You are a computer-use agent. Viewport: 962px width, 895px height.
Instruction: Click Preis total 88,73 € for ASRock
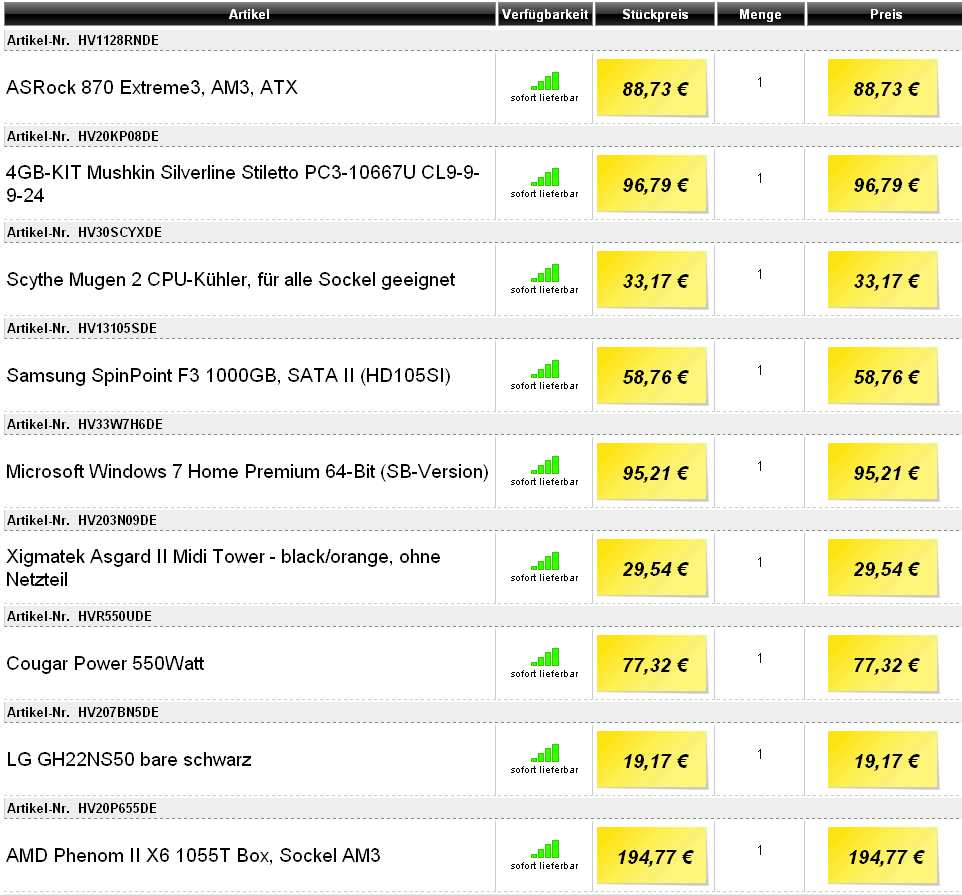coord(883,88)
